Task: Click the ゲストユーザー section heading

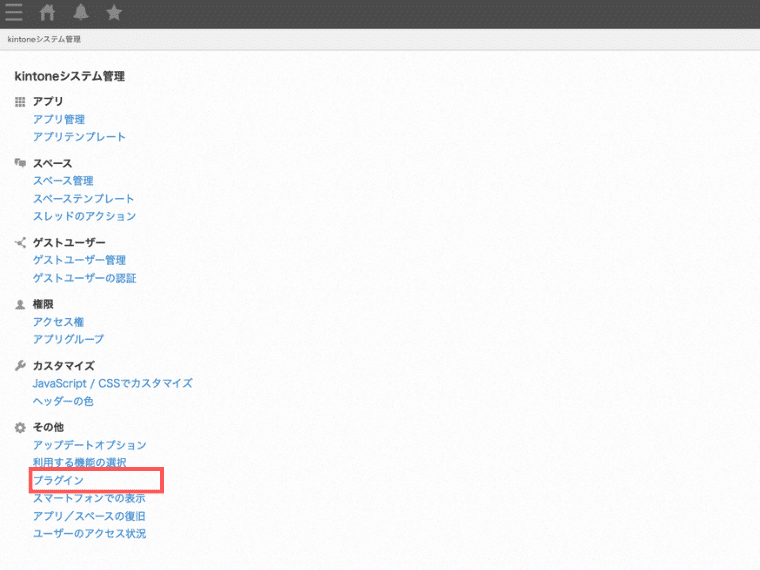Action: pos(69,242)
